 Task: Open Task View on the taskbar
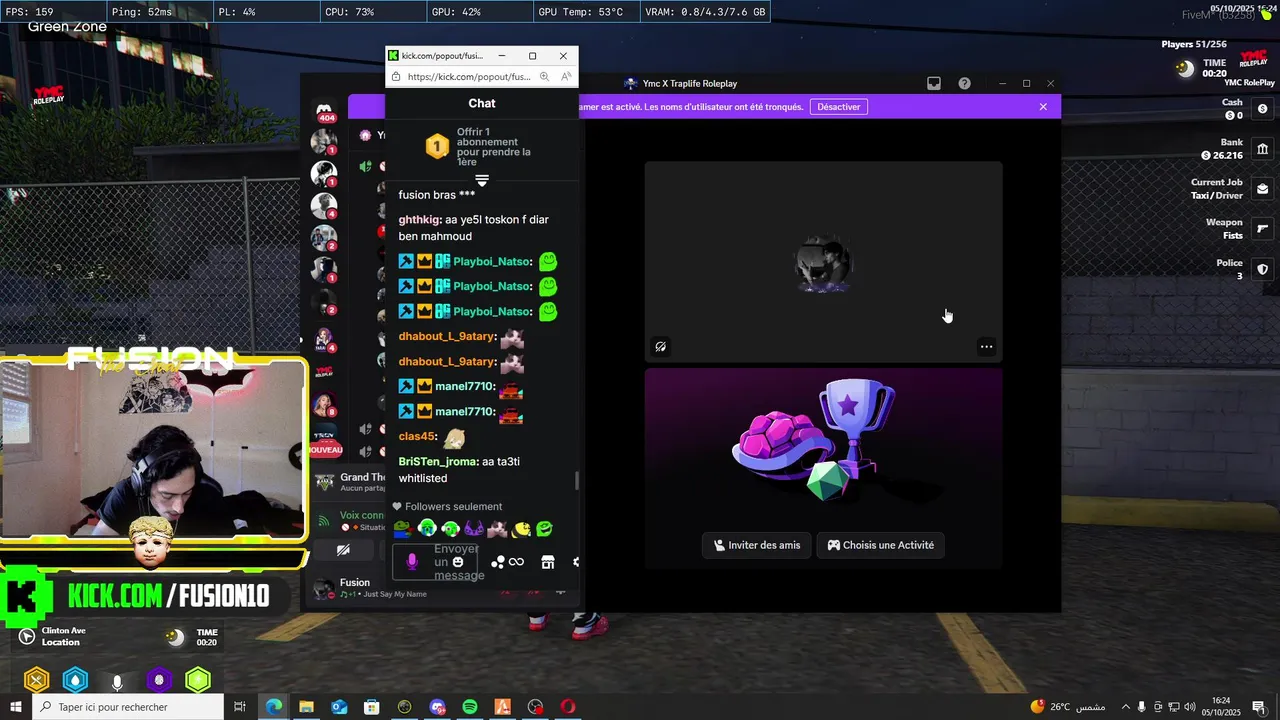(240, 707)
